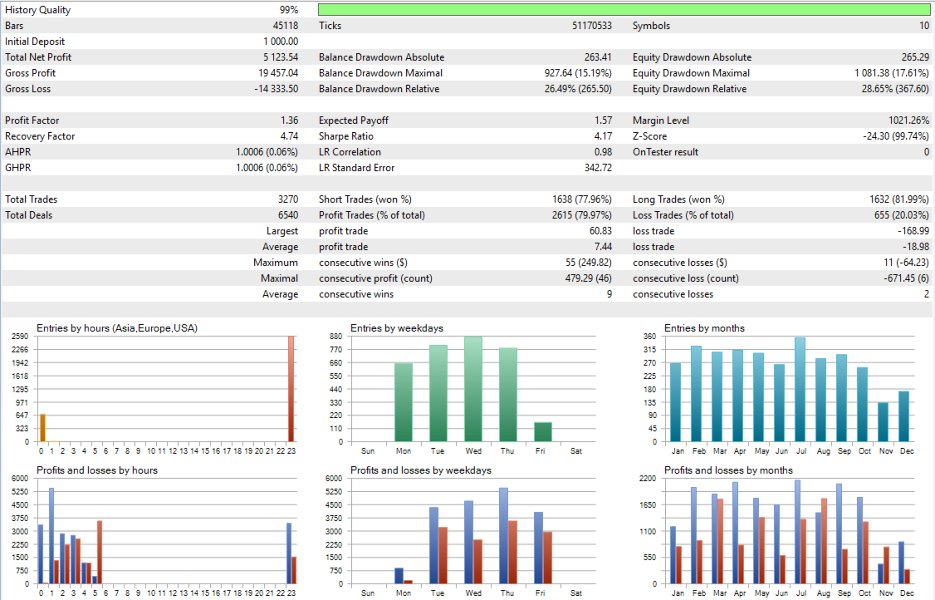Select the LR Standard Error value 342.72
Viewport: 935px width, 600px height.
point(598,168)
